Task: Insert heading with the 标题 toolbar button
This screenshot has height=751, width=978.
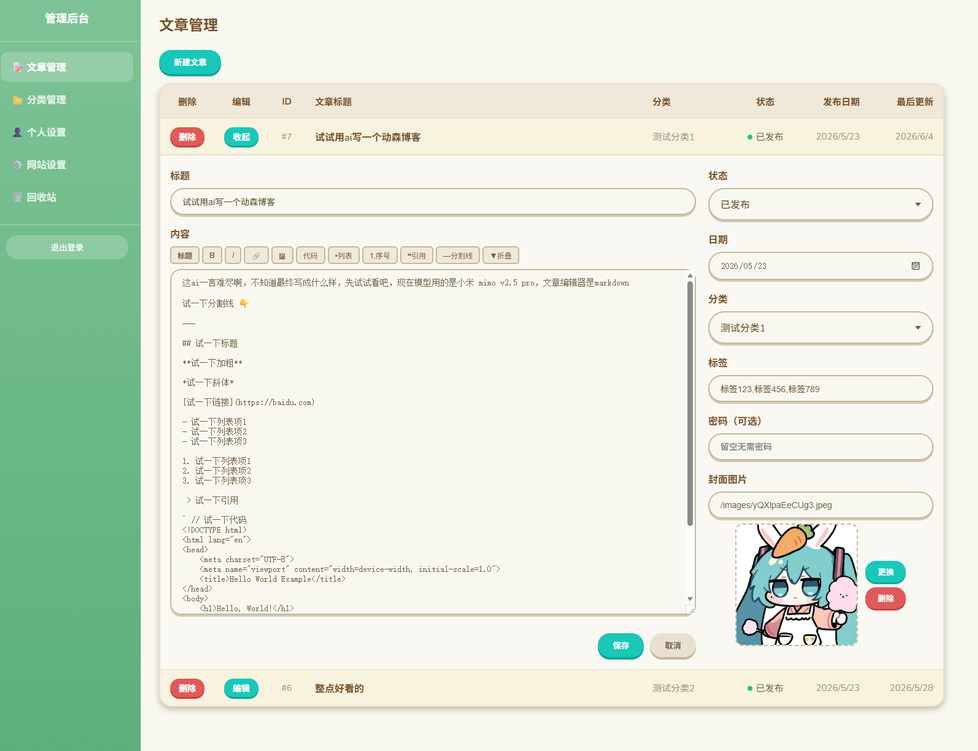Action: (x=185, y=255)
